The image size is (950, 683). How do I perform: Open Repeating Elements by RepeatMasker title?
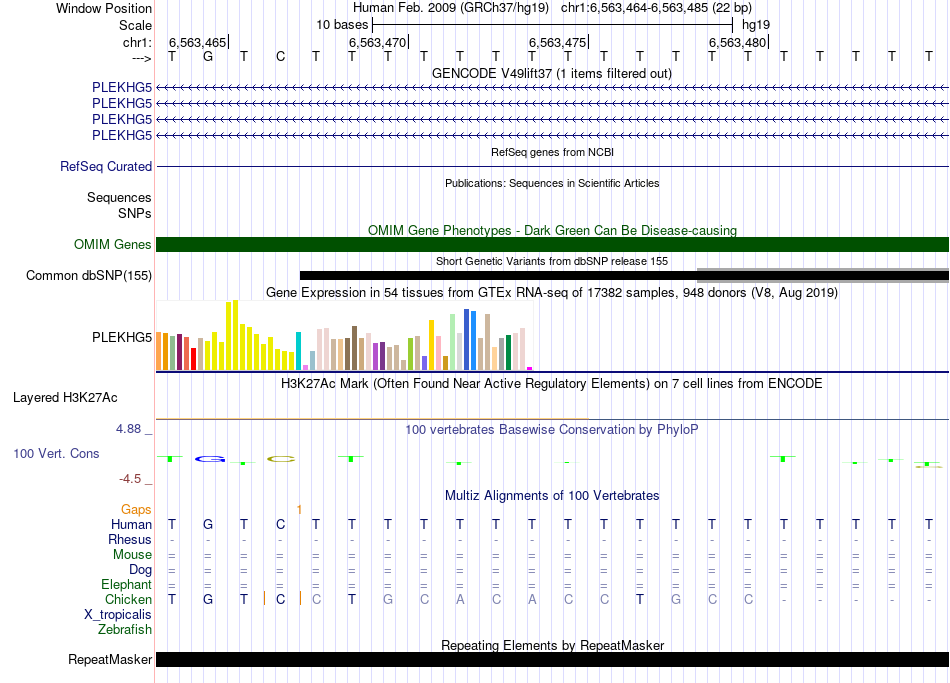point(552,645)
